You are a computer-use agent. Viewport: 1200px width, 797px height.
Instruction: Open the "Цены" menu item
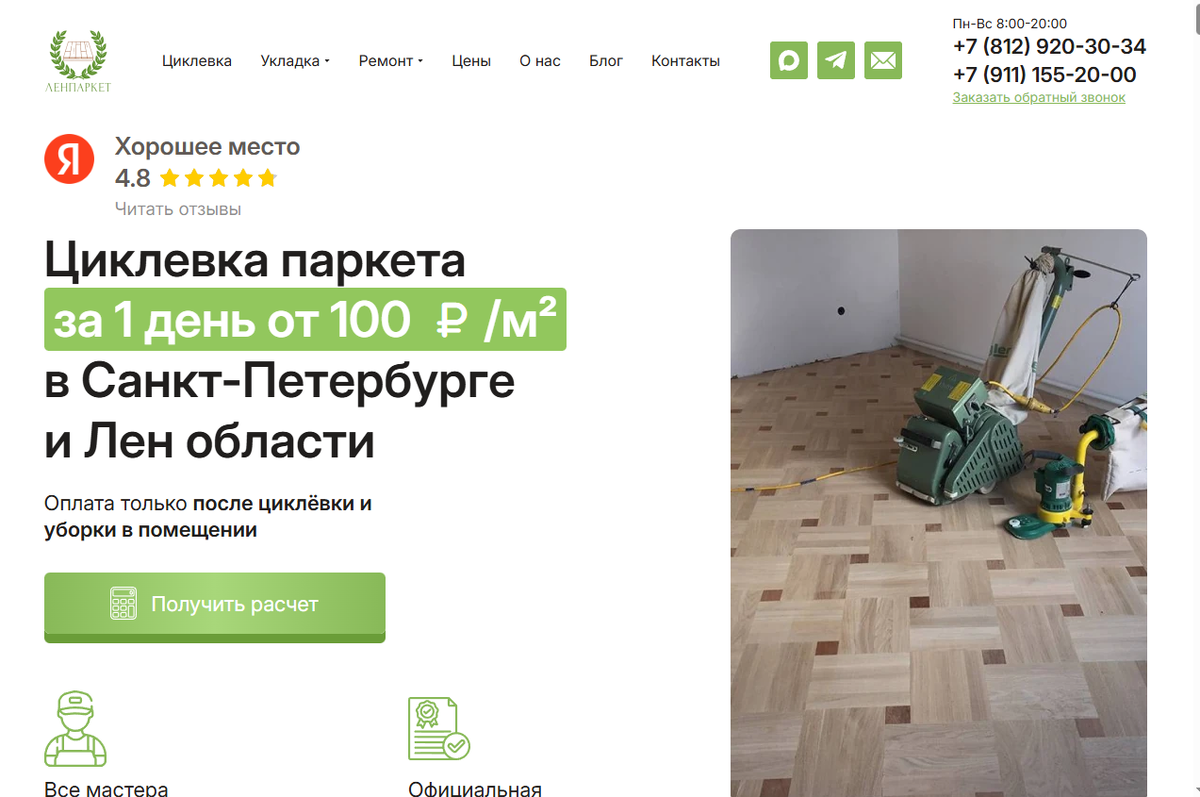point(471,61)
